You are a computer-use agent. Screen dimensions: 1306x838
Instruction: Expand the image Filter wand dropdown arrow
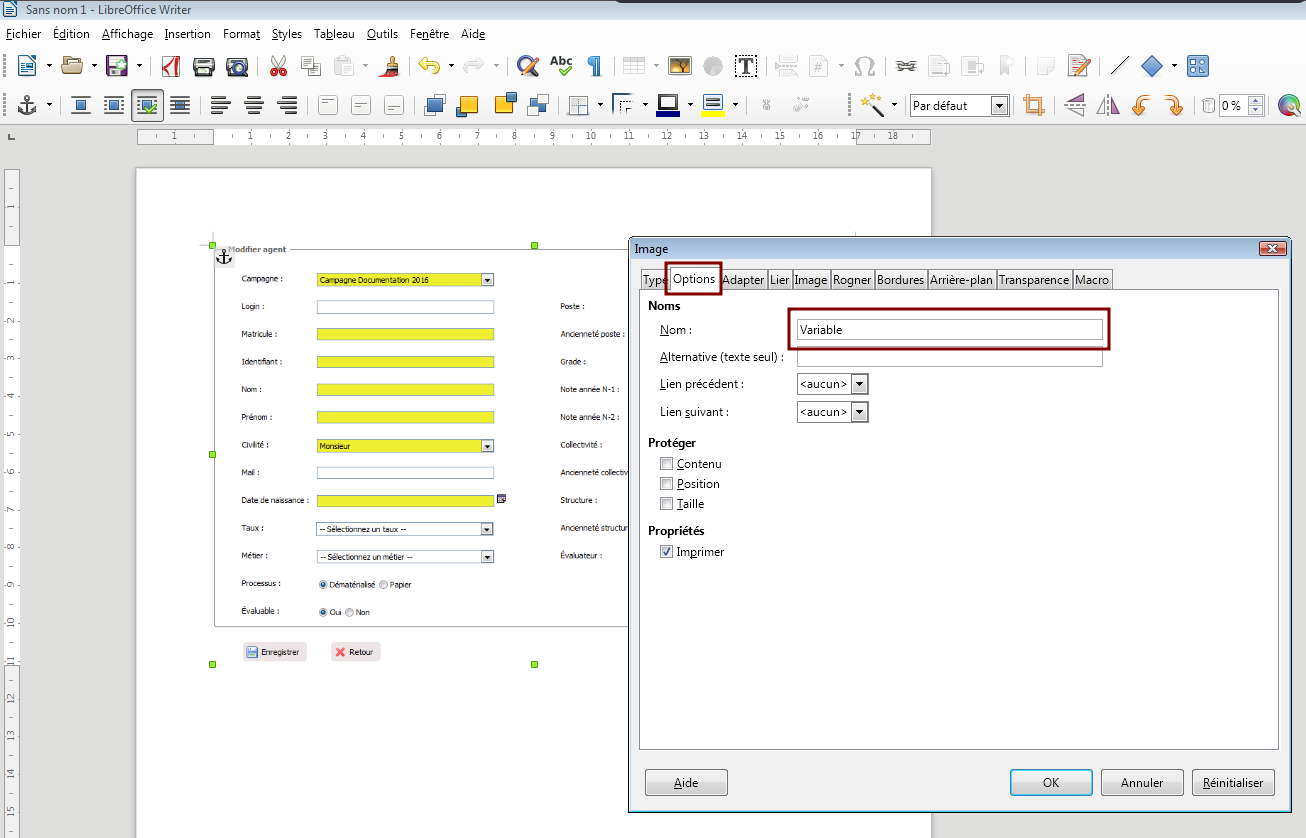click(895, 105)
